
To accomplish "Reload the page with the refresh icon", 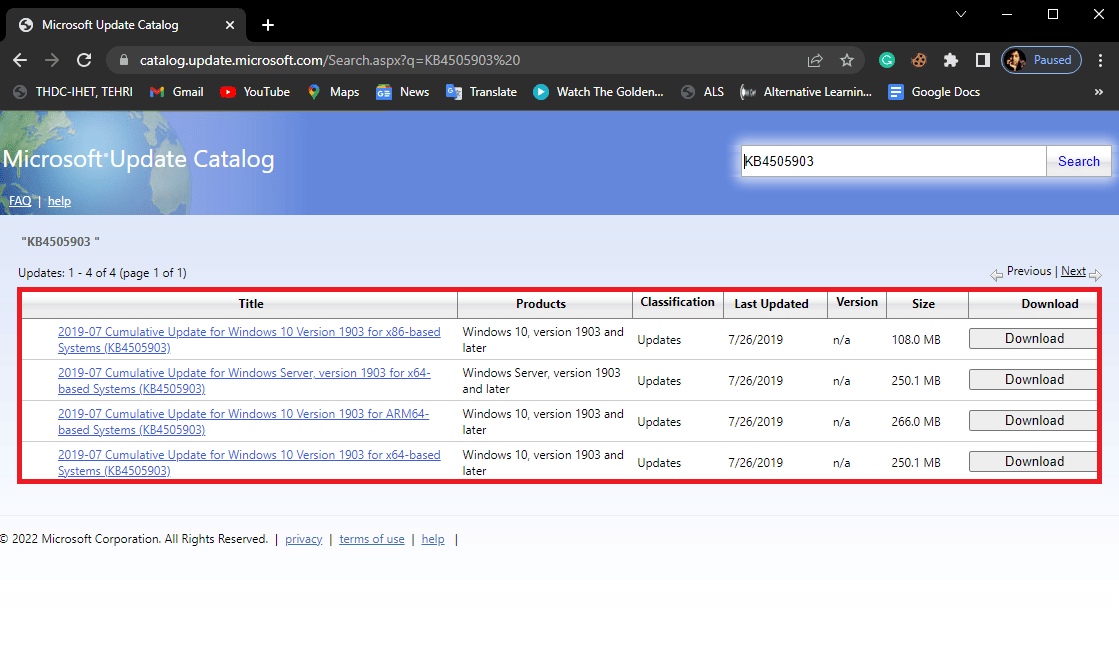I will pyautogui.click(x=84, y=60).
